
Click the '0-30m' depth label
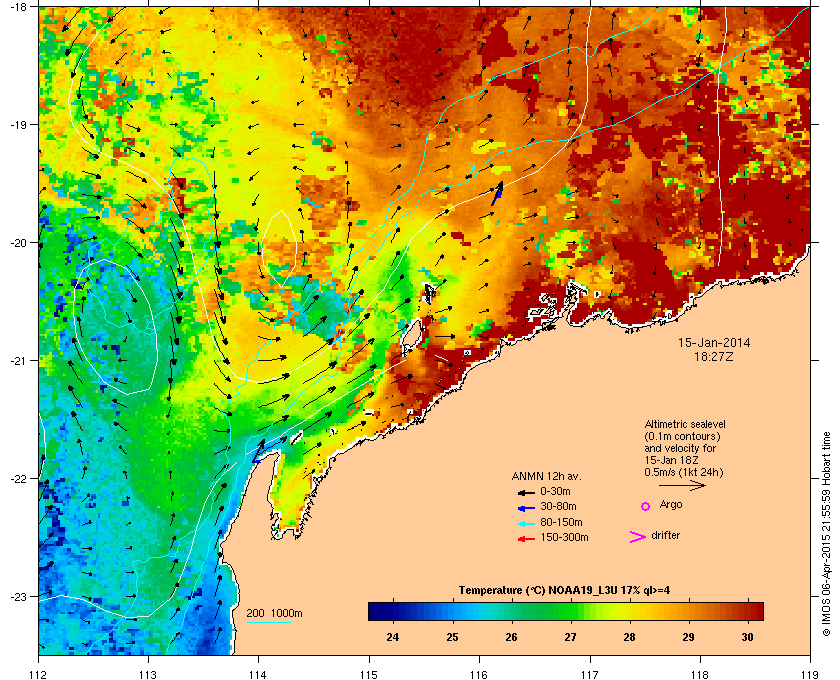[555, 491]
